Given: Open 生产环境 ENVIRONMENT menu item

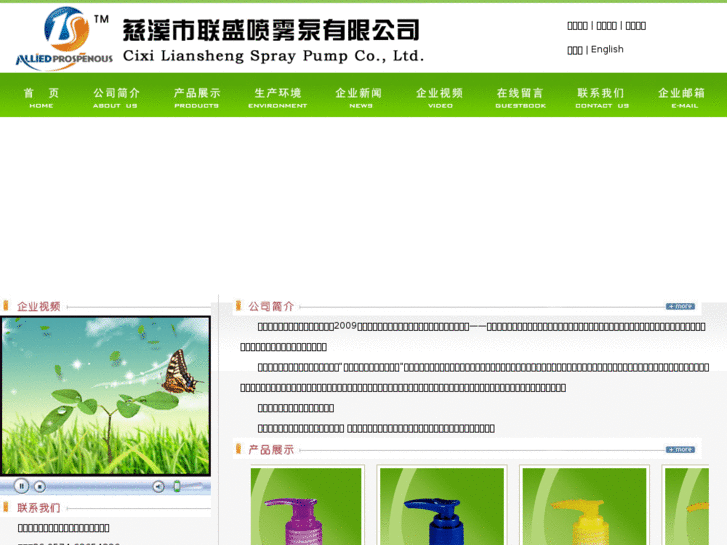Looking at the screenshot, I should click(277, 98).
